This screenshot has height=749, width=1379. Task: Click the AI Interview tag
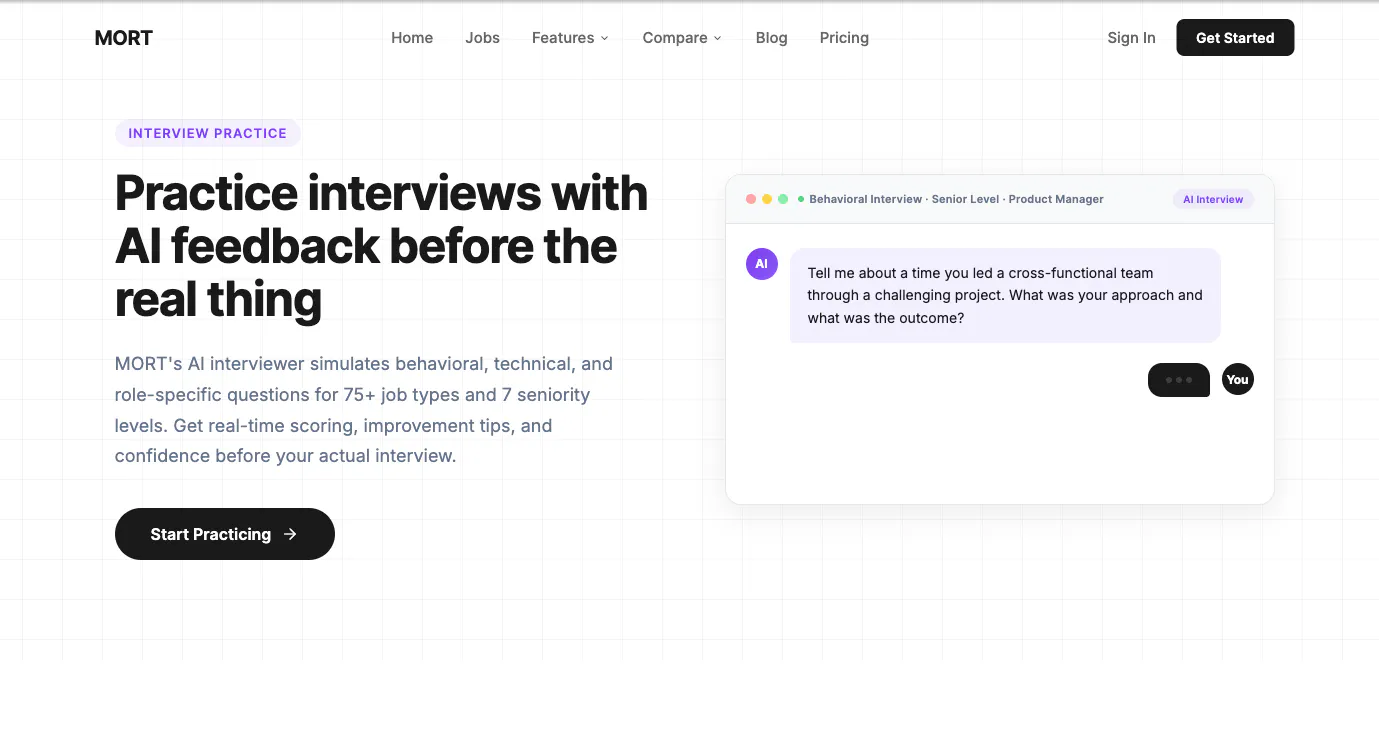(1213, 199)
